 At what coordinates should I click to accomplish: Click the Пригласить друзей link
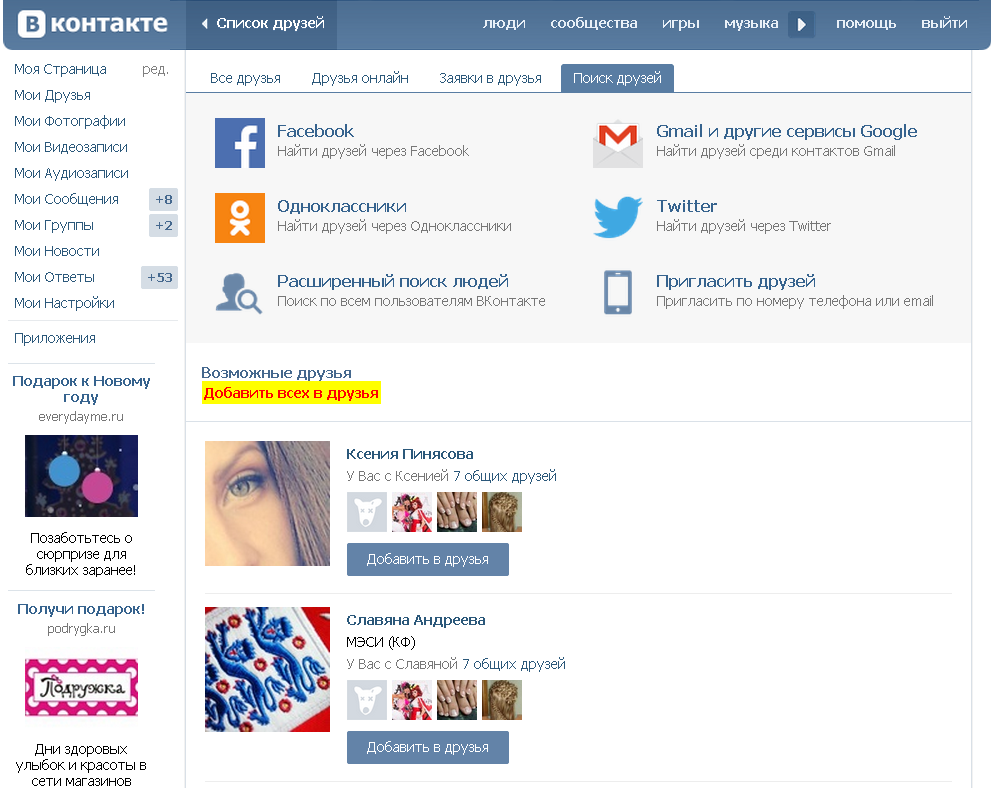click(735, 281)
